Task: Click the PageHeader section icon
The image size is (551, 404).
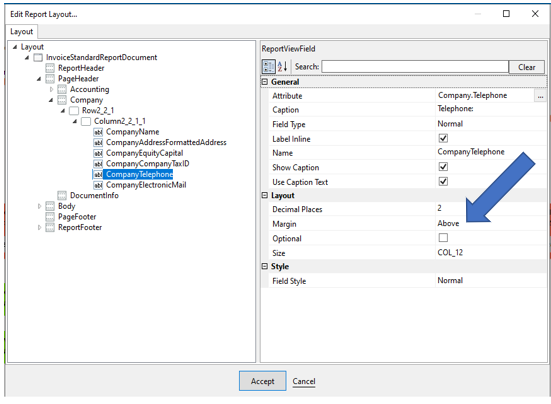Action: [x=50, y=79]
